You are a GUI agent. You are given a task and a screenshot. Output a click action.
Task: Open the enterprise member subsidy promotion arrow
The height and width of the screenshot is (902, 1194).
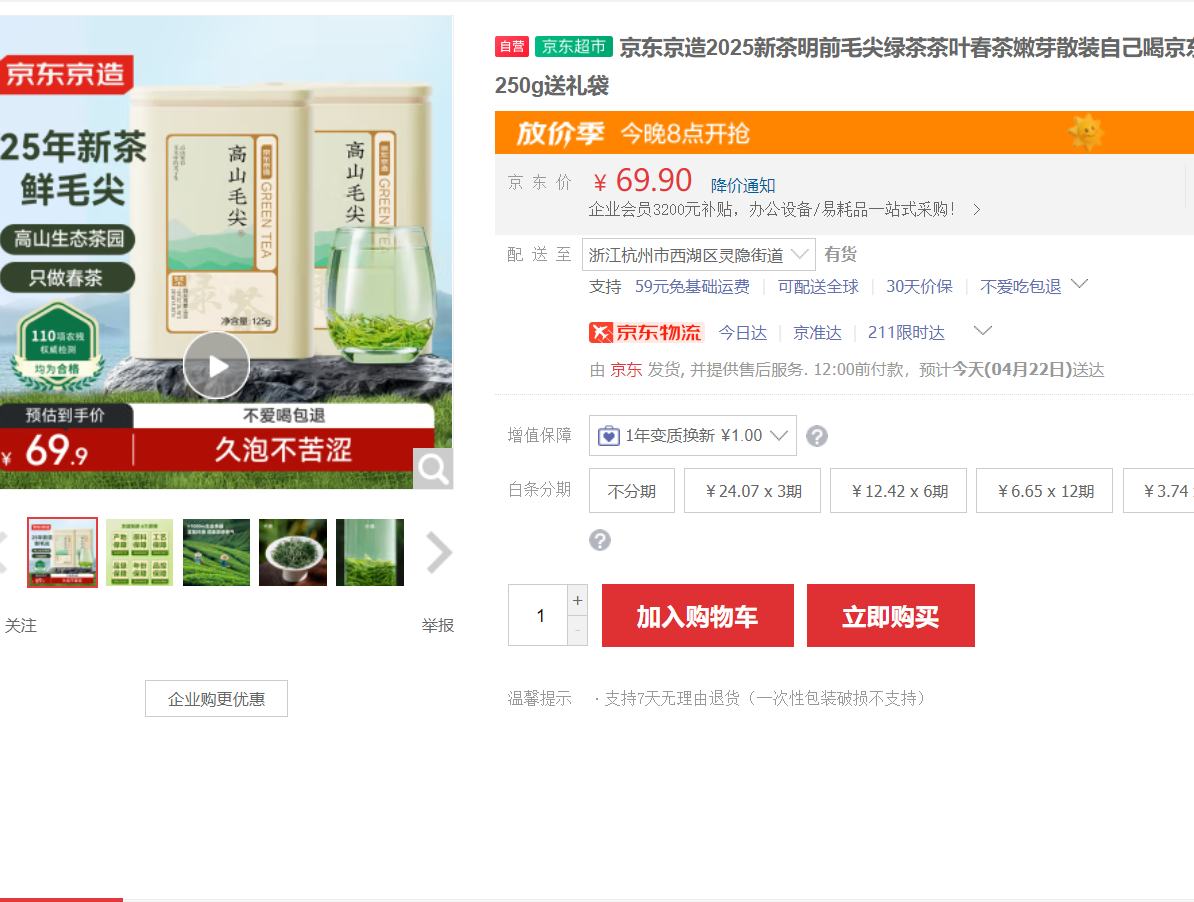(977, 209)
